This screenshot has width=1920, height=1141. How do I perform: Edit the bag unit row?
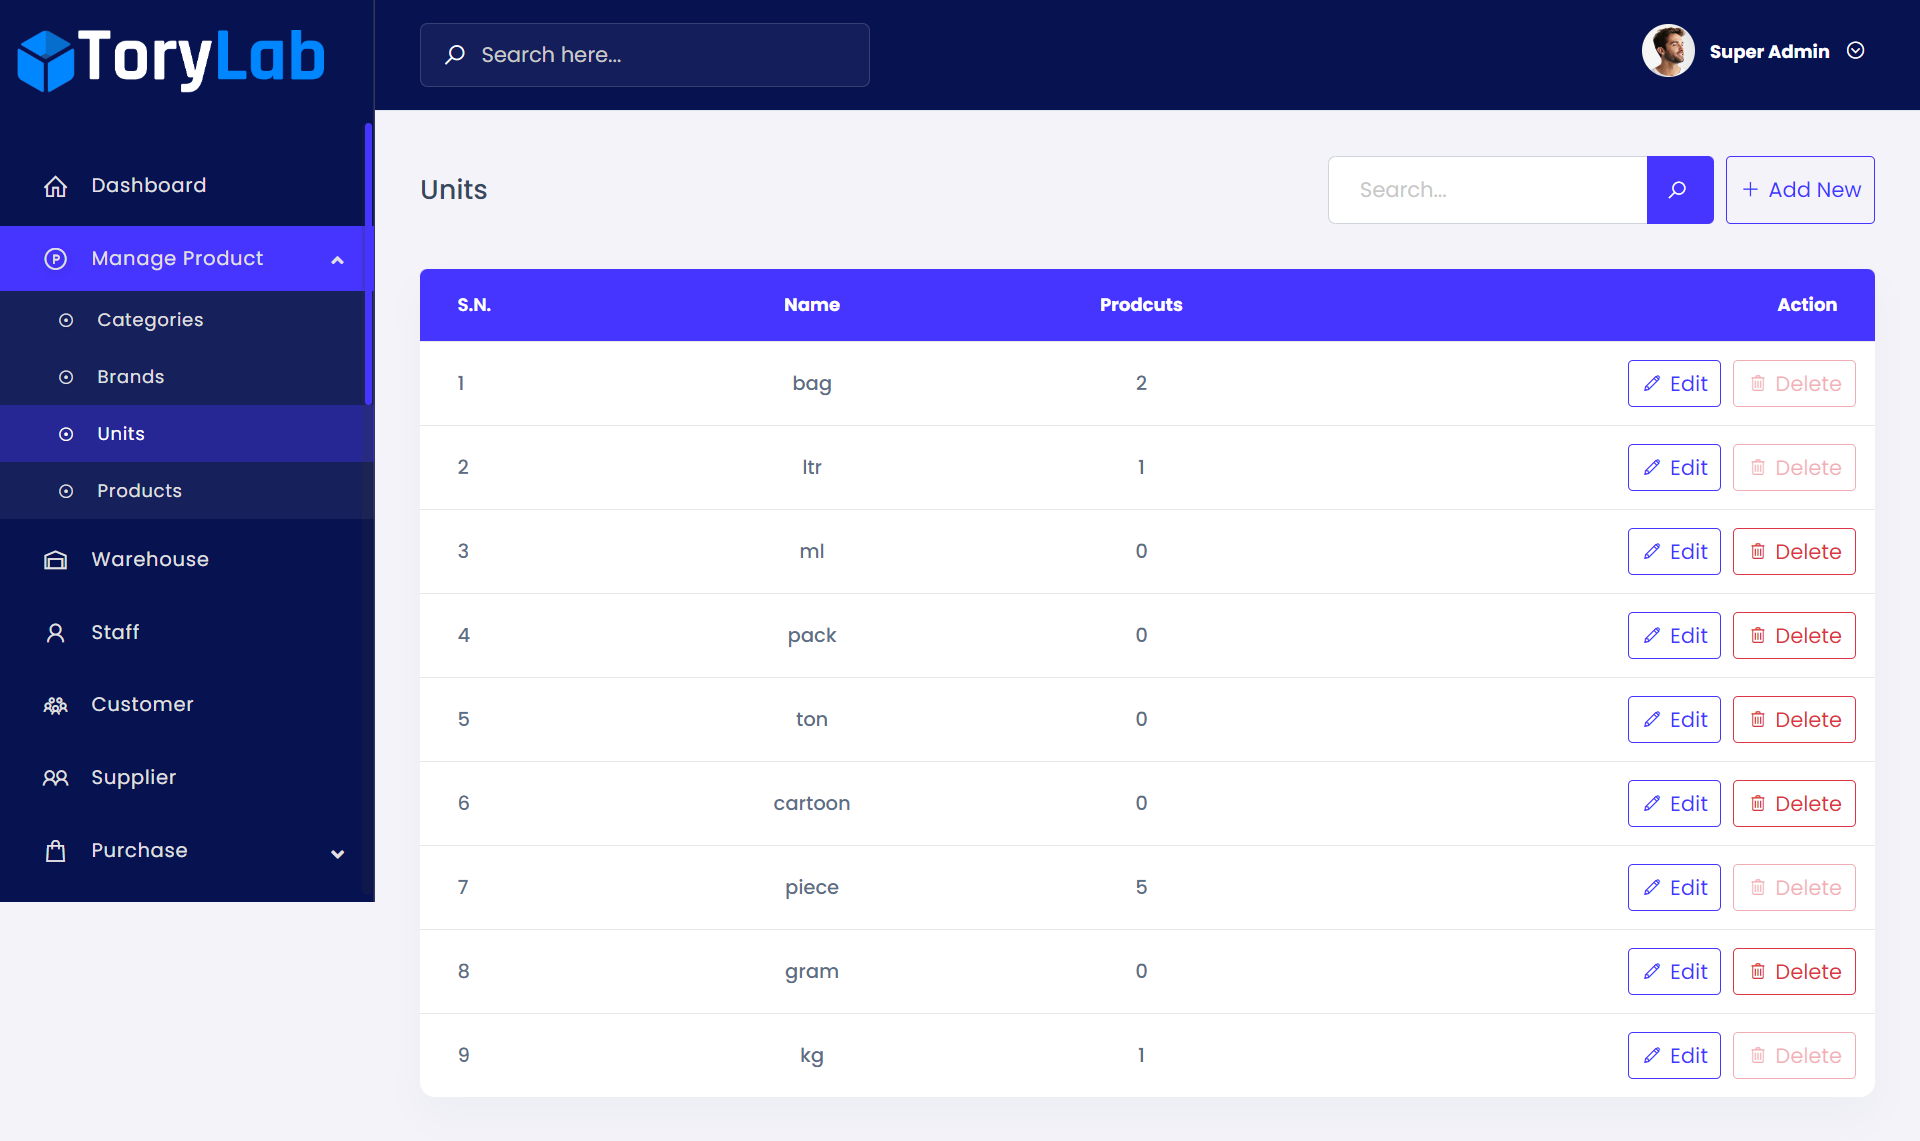point(1674,384)
